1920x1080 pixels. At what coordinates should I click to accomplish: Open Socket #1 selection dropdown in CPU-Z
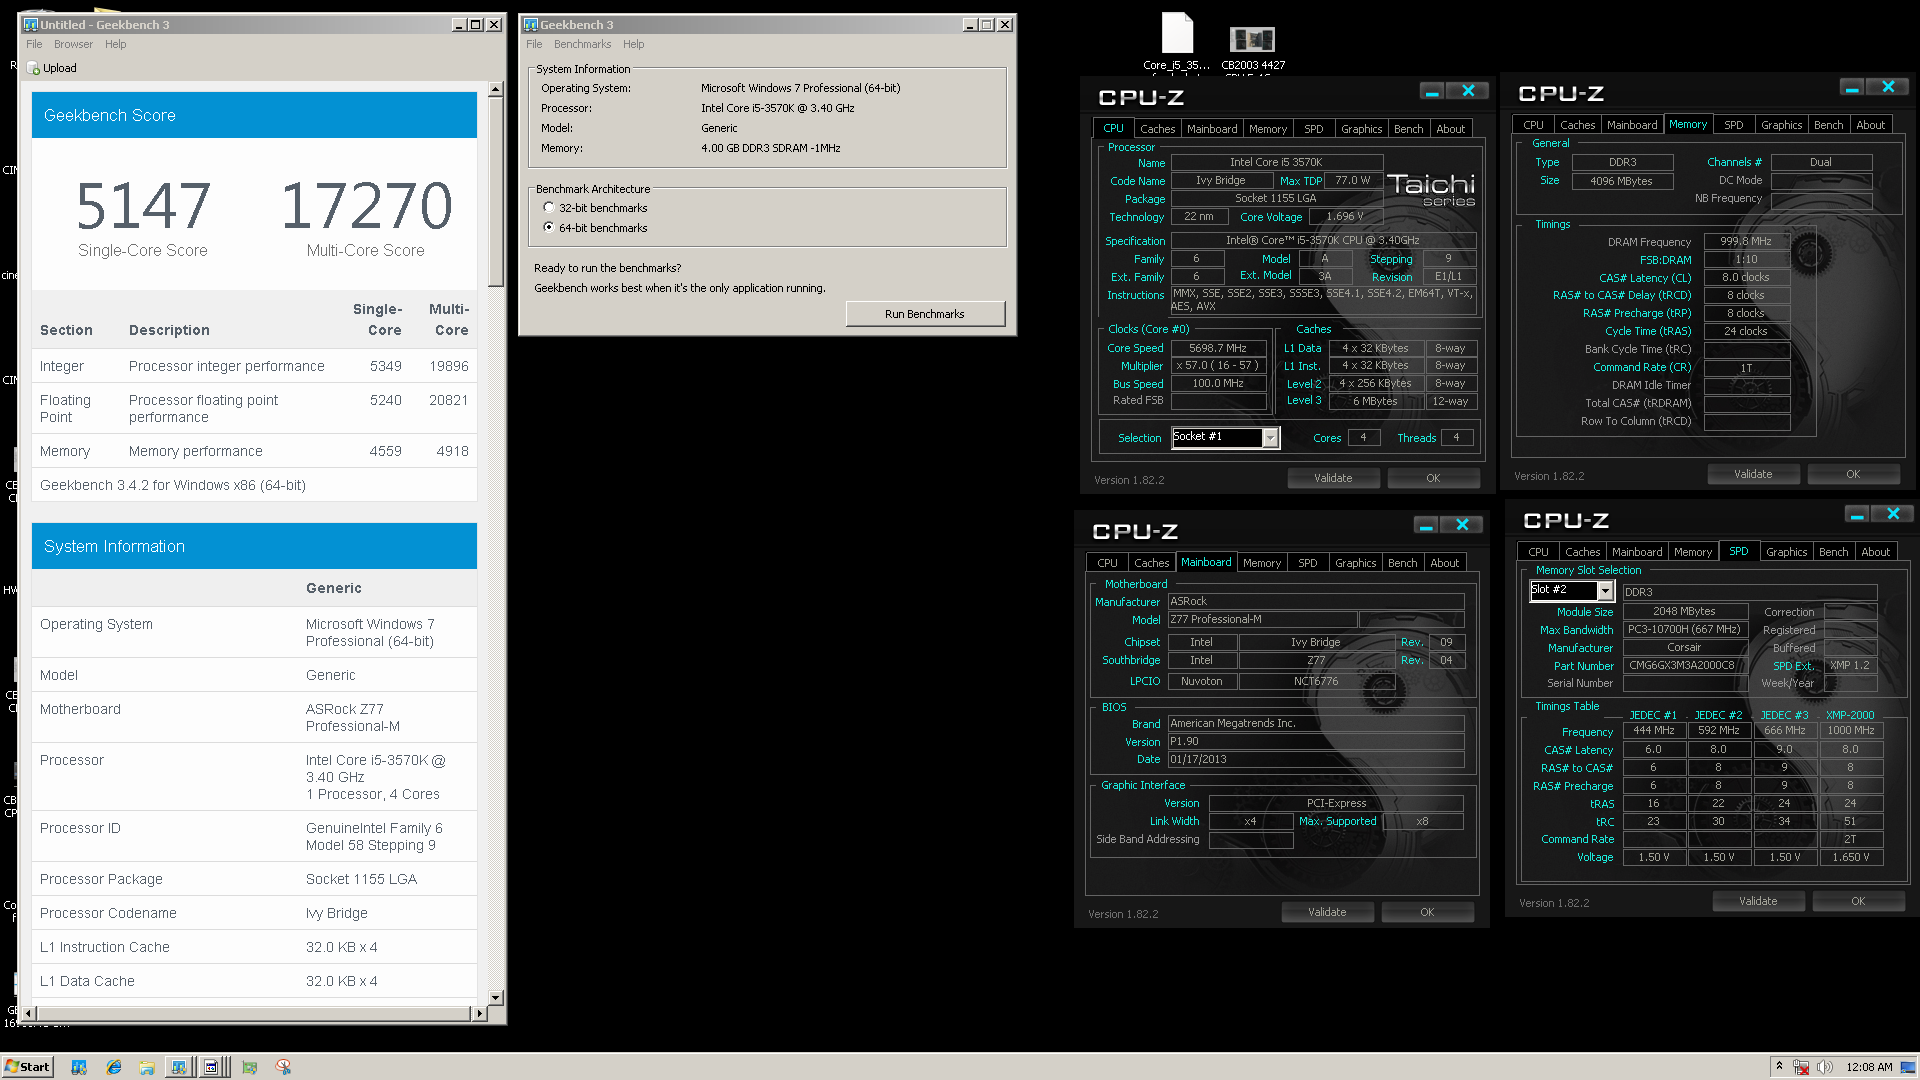tap(1270, 438)
